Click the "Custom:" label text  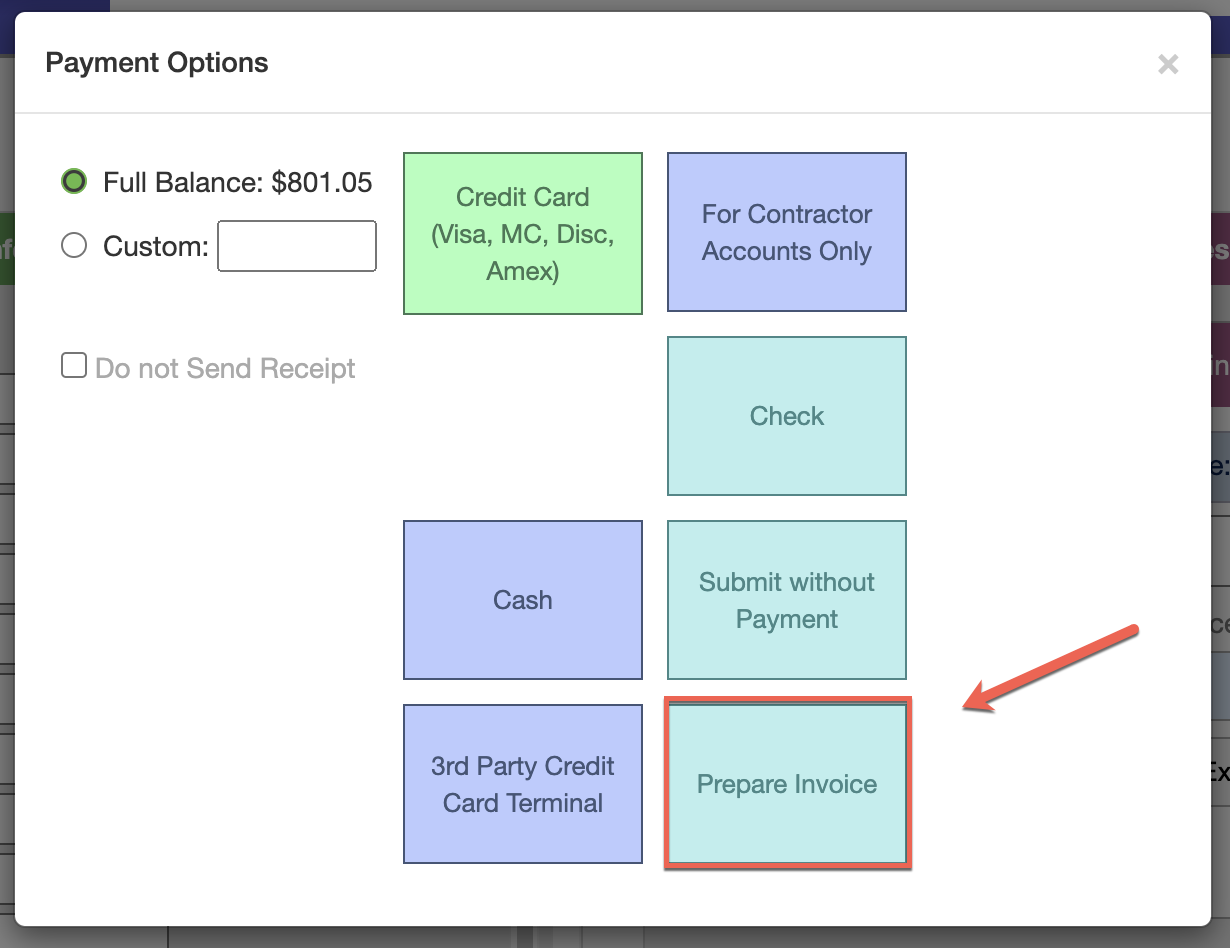coord(156,246)
